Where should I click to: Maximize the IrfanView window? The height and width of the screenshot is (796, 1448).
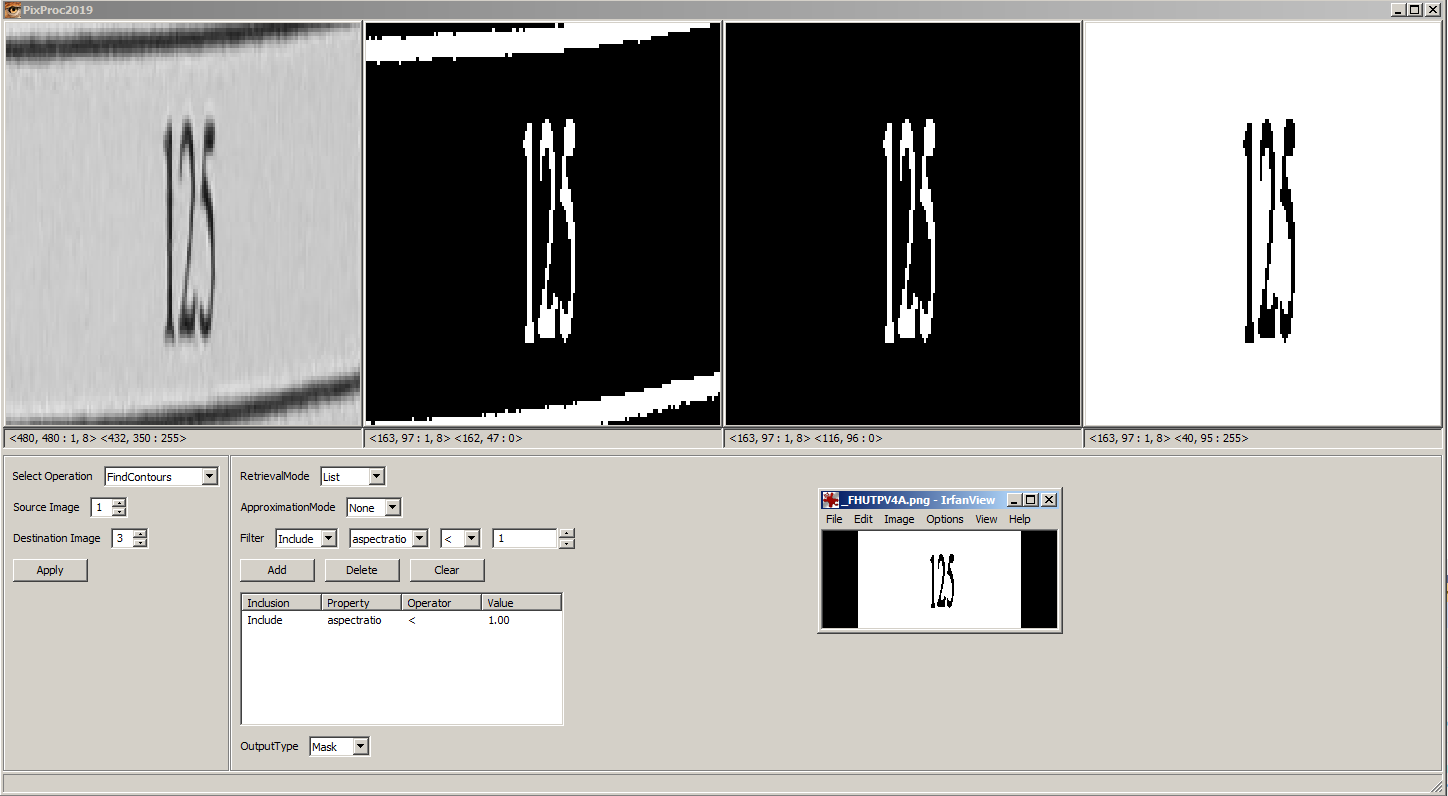click(x=1031, y=499)
